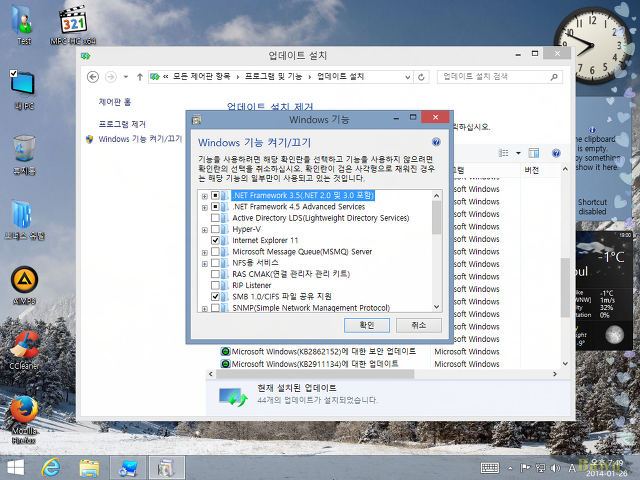Enable Microsoft Message Queue(MSMQ) Server checkbox
Viewport: 640px width, 480px height.
(x=215, y=252)
